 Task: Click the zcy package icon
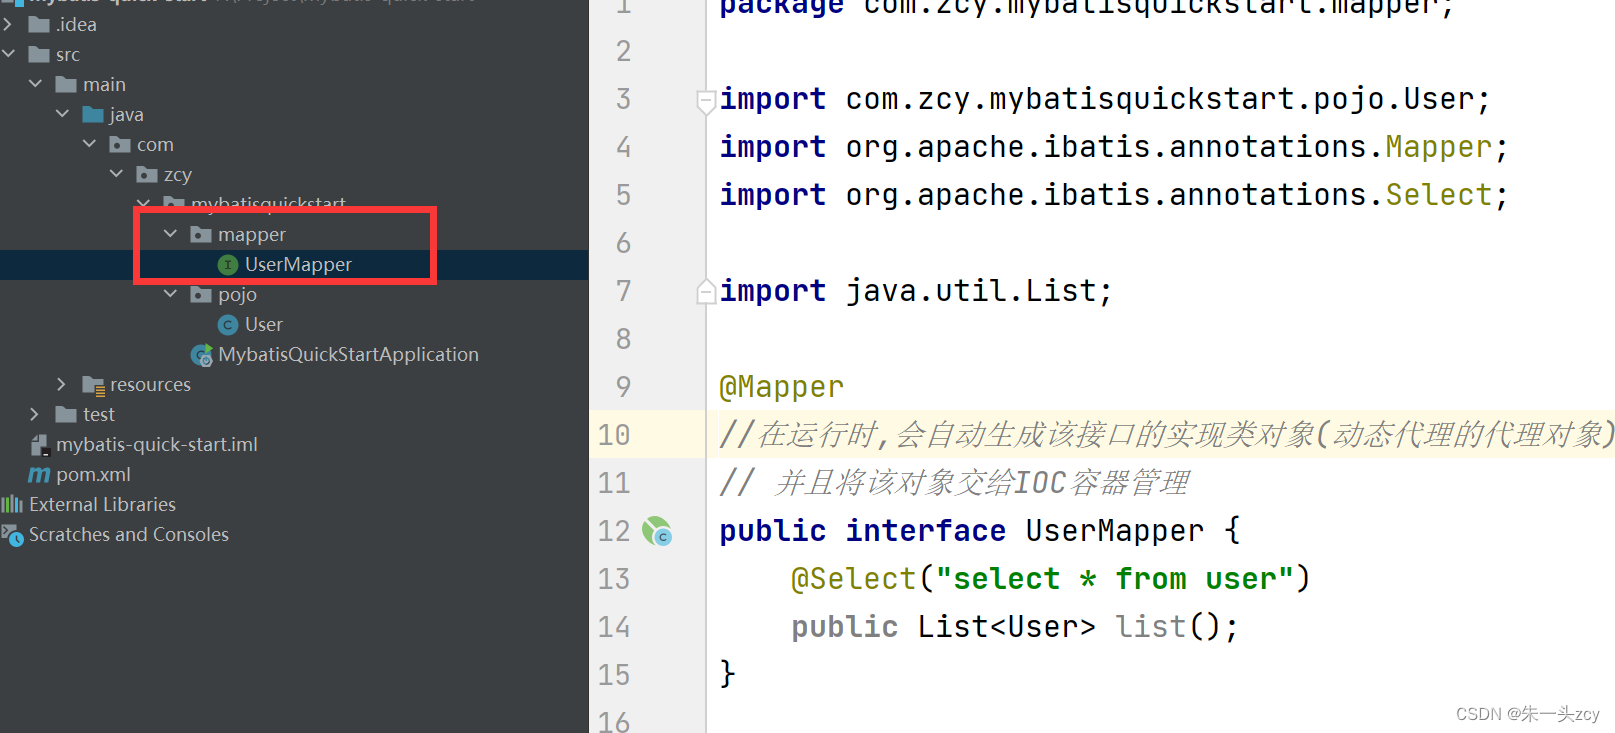point(147,174)
